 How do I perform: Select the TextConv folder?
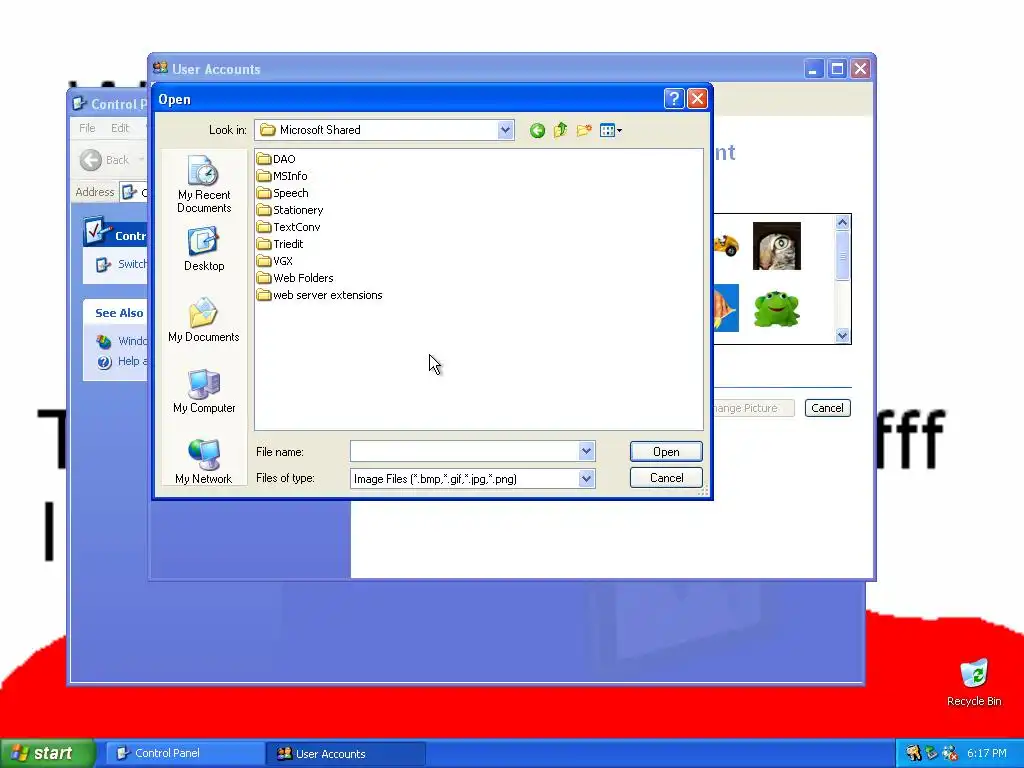tap(289, 227)
